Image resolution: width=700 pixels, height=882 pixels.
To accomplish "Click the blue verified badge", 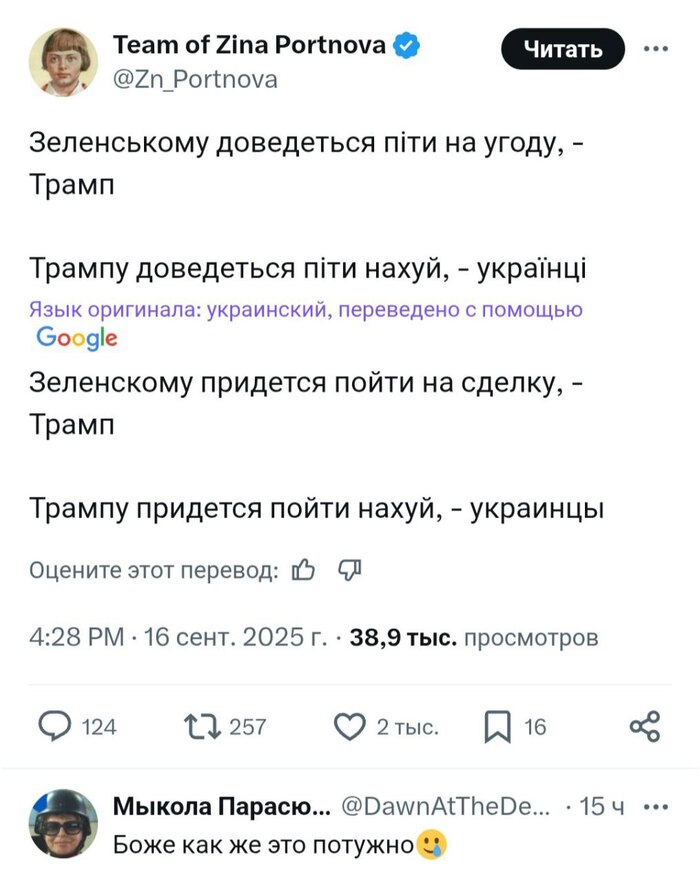I will click(x=406, y=45).
